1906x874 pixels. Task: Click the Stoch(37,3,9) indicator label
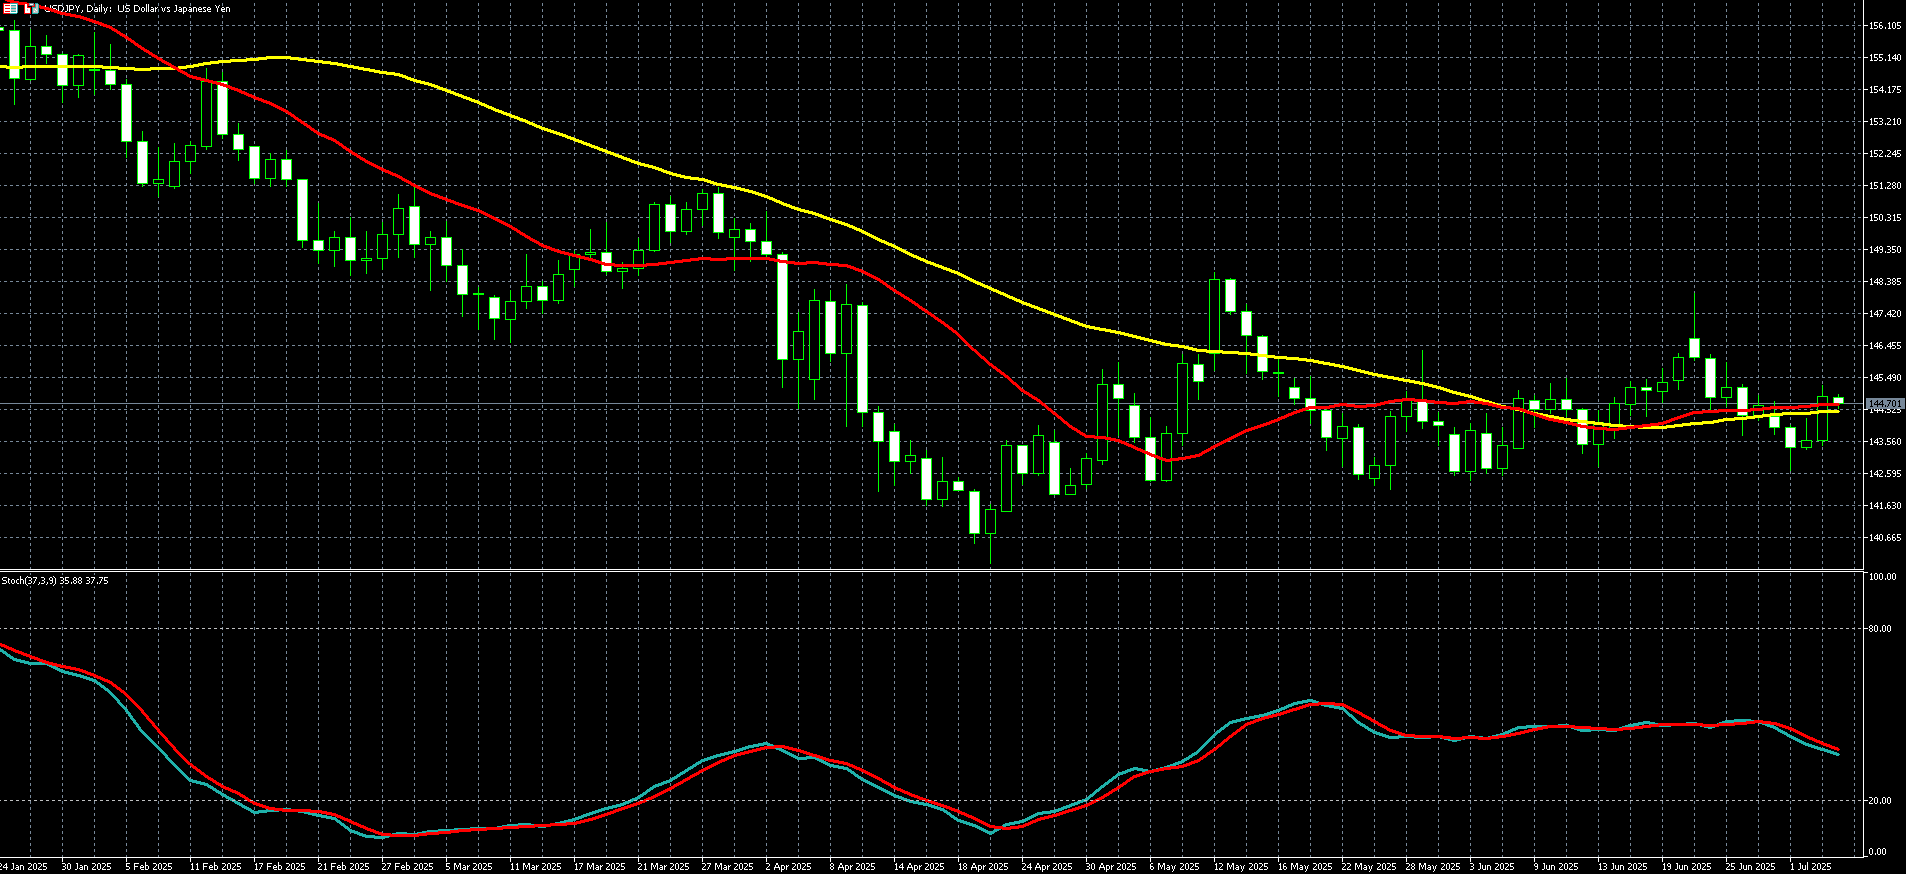tap(55, 580)
